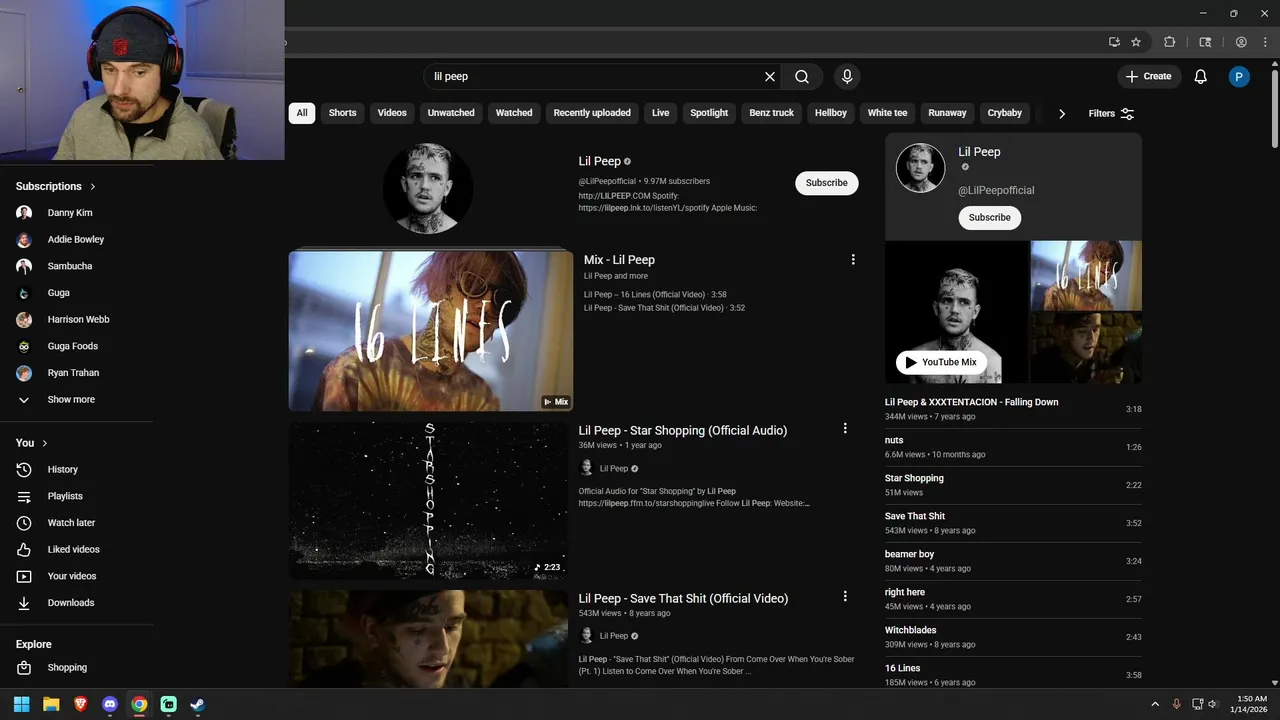
Task: Open the 16 Lines mix thumbnail
Action: (x=431, y=330)
